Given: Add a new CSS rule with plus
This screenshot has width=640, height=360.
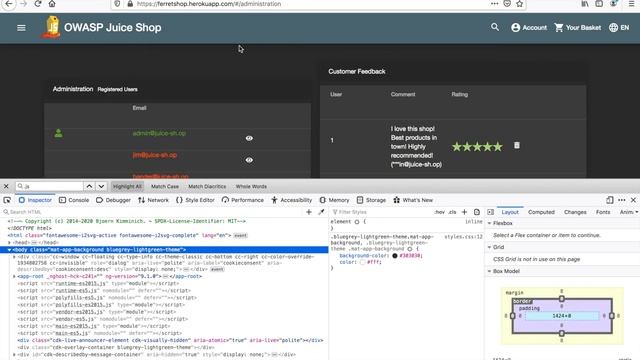Looking at the screenshot, I should 464,212.
